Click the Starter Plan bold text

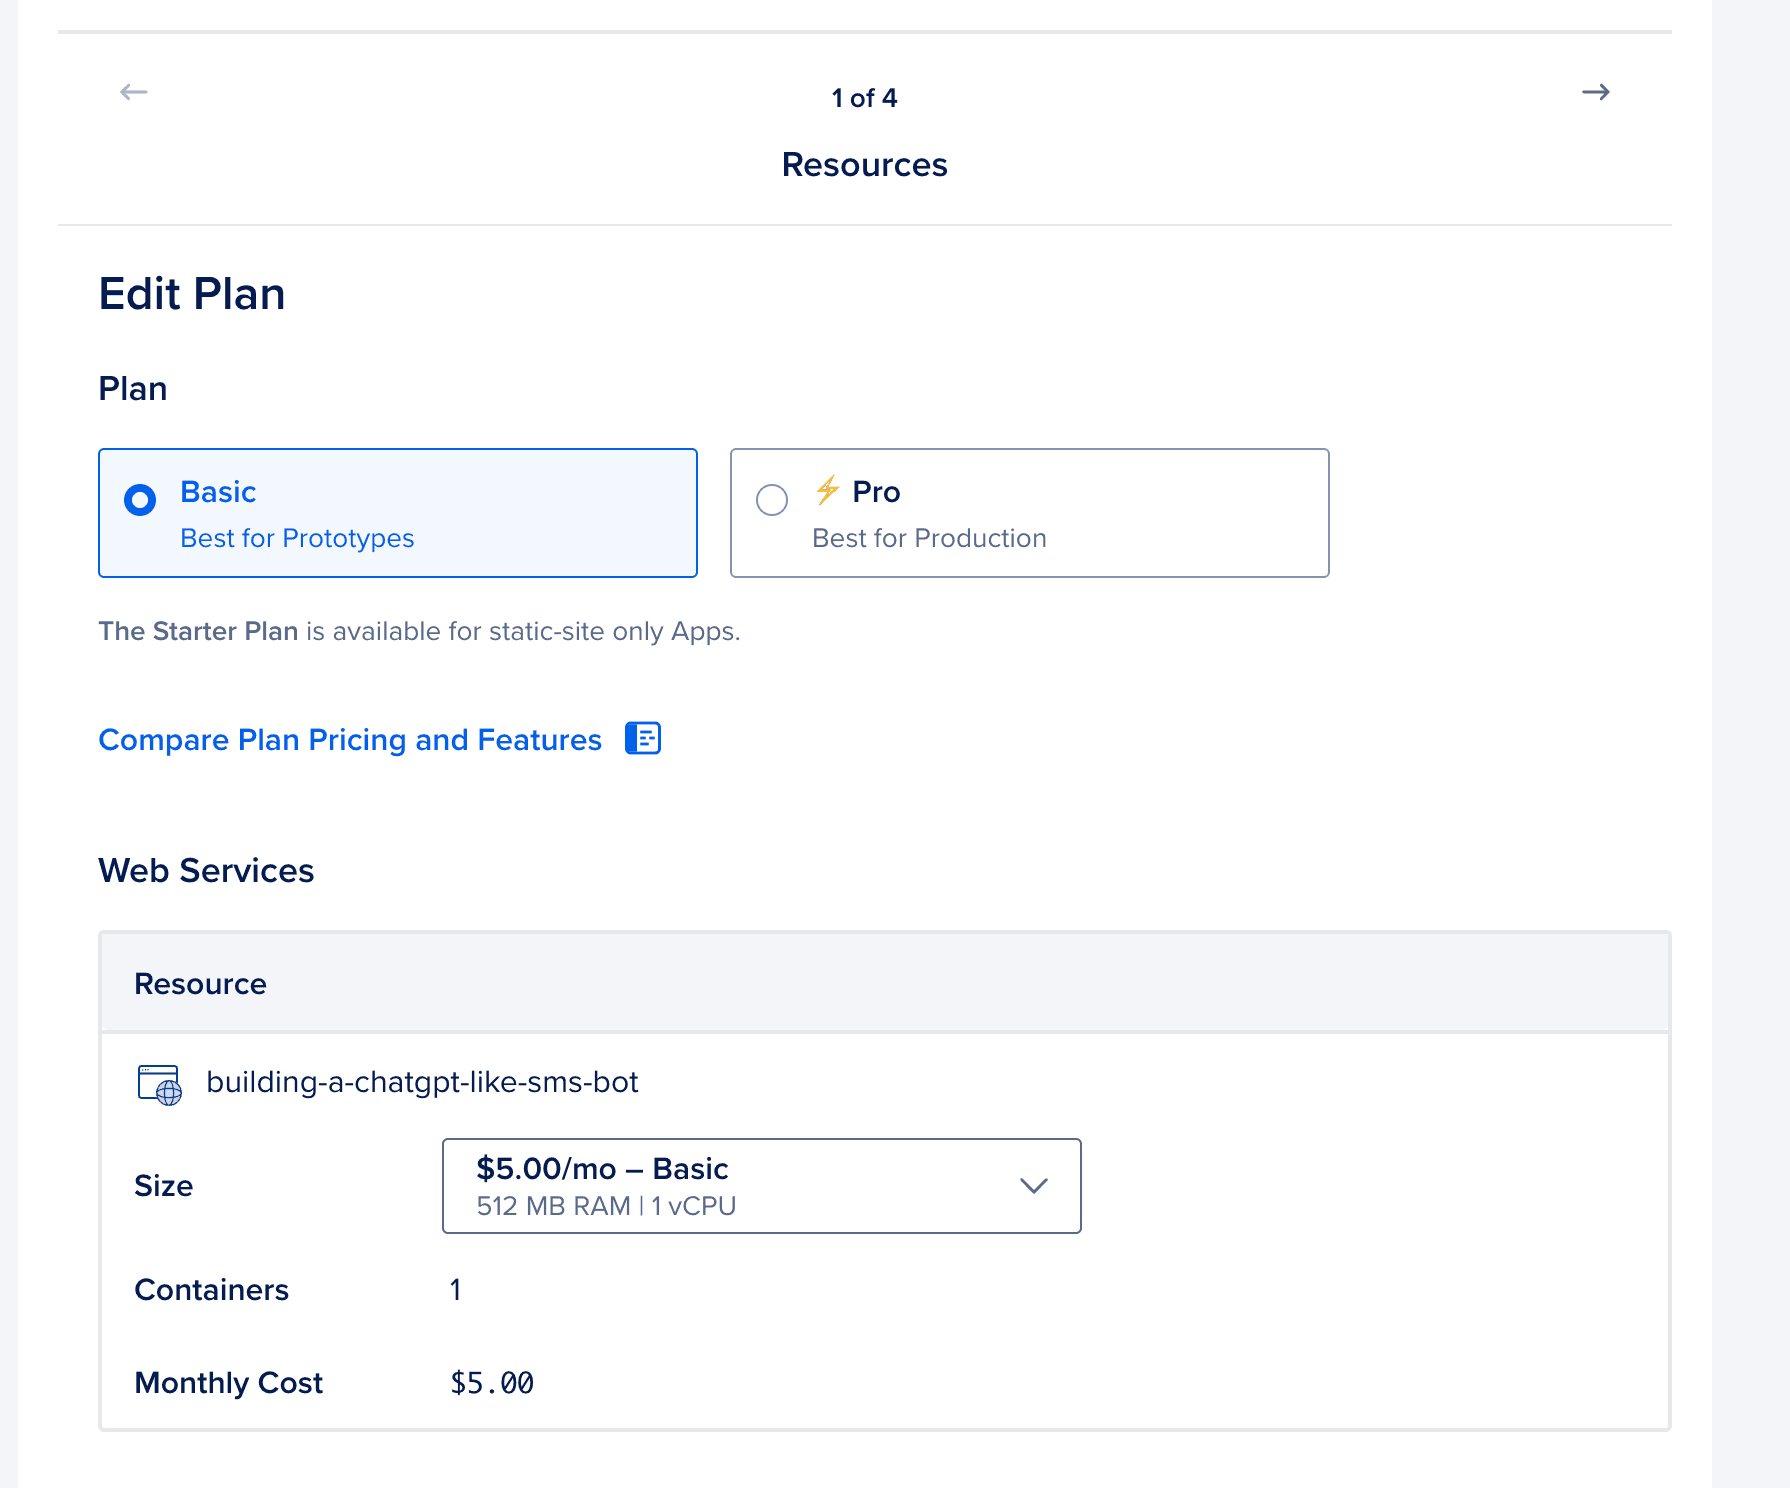198,631
